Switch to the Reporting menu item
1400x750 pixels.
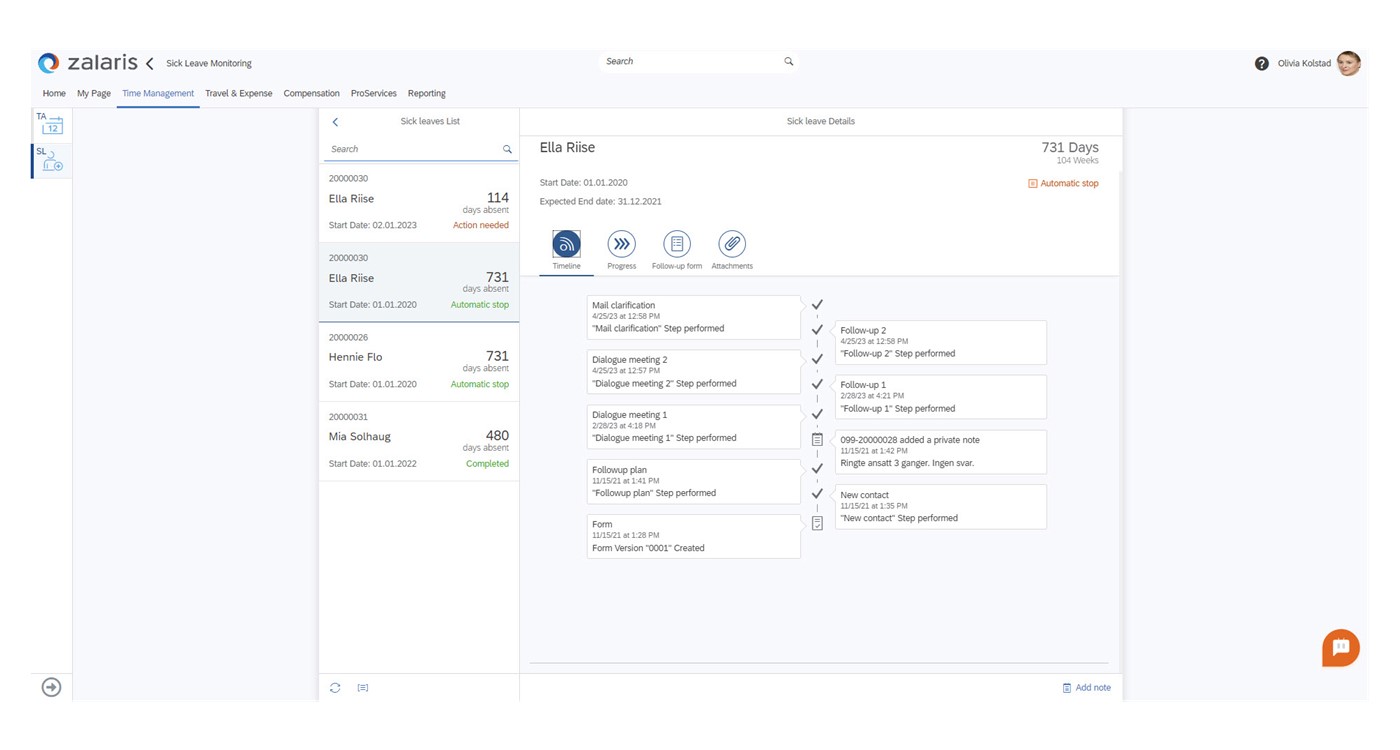pyautogui.click(x=426, y=93)
